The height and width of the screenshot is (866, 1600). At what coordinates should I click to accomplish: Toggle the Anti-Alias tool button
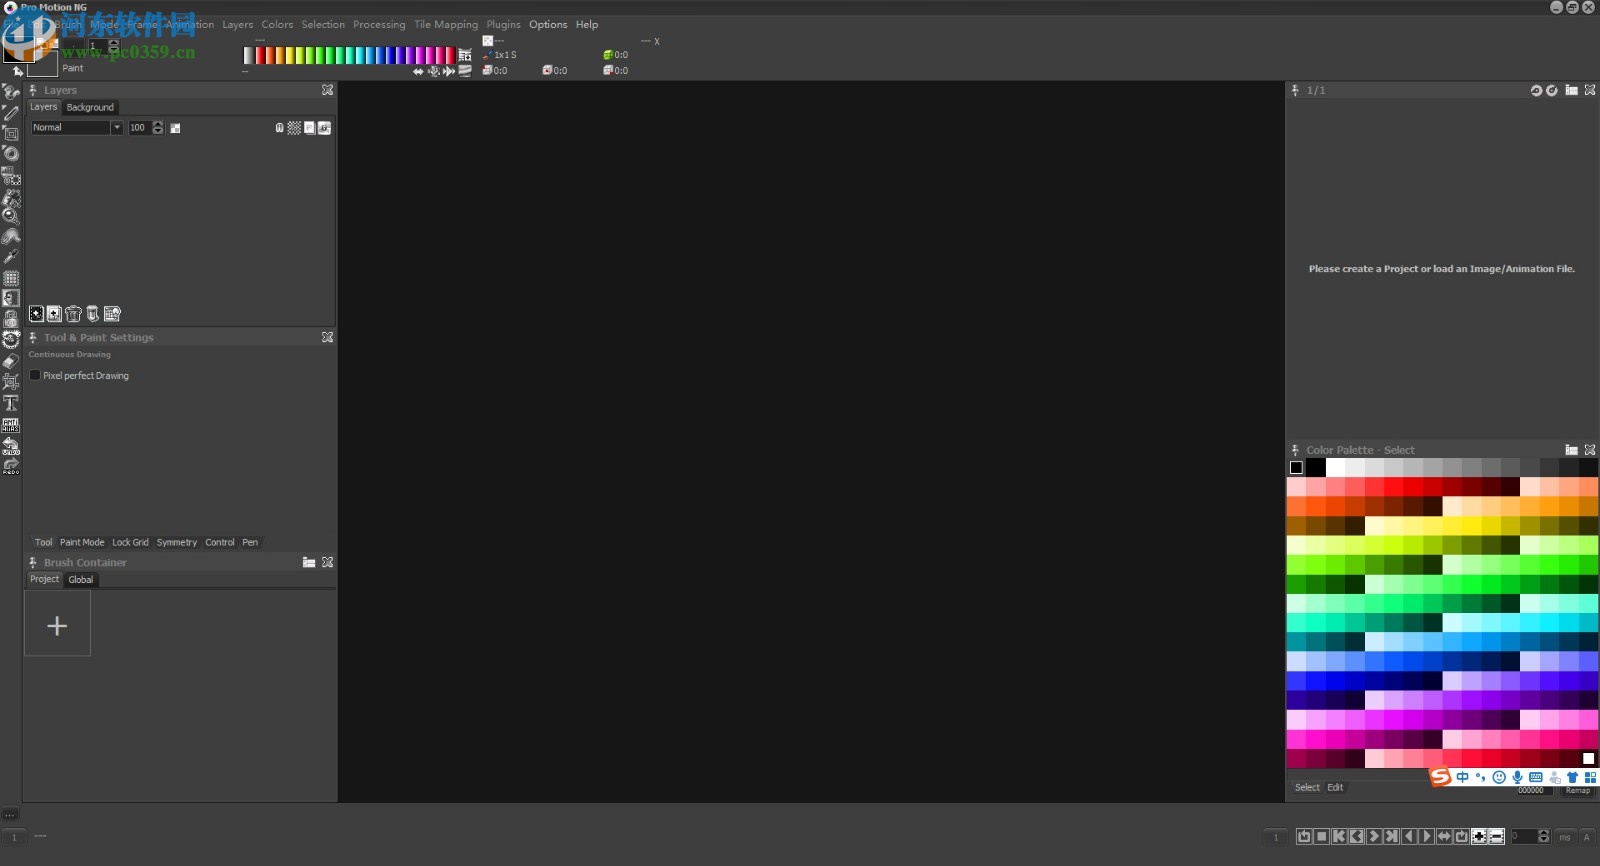click(x=11, y=424)
